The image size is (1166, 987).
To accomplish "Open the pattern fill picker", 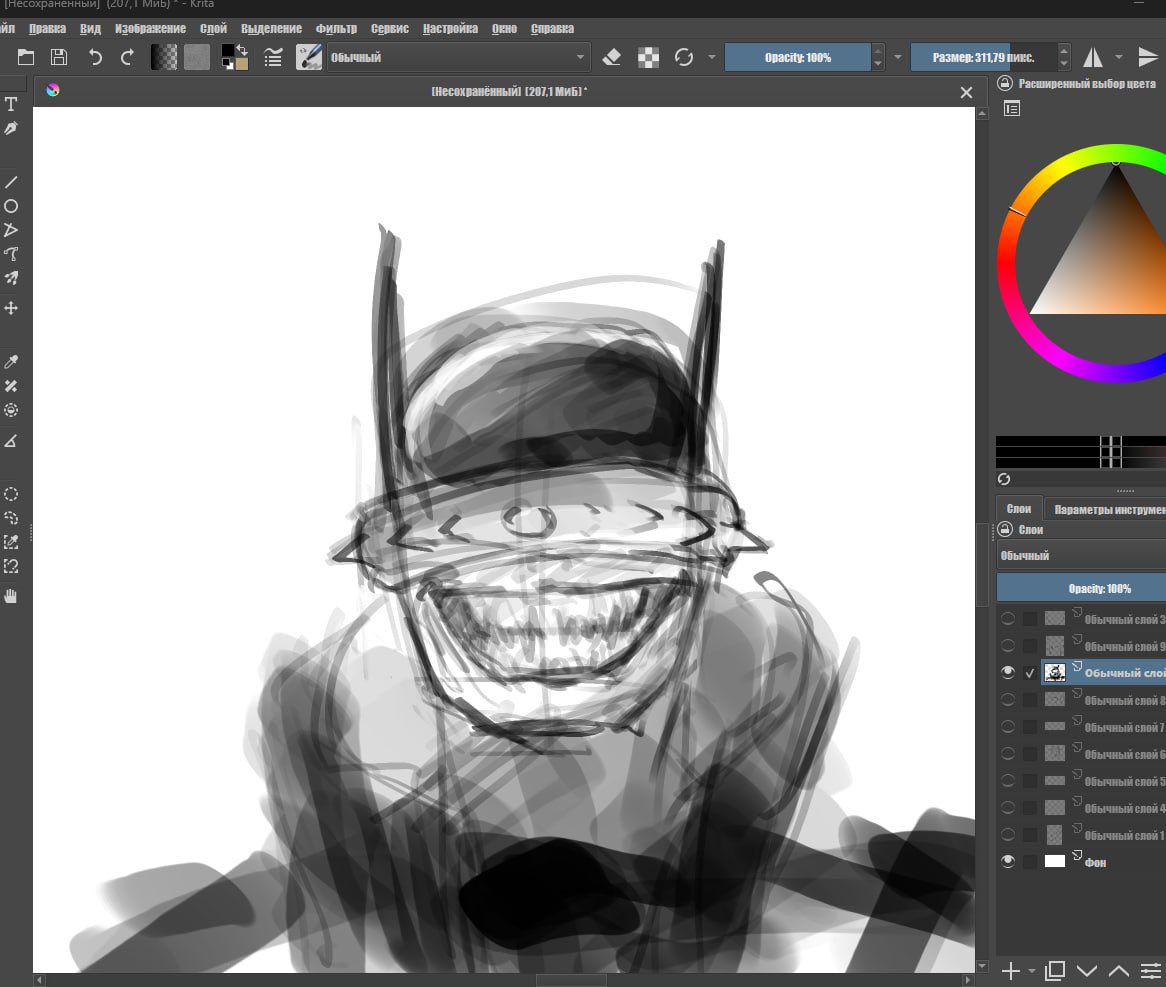I will pyautogui.click(x=197, y=57).
